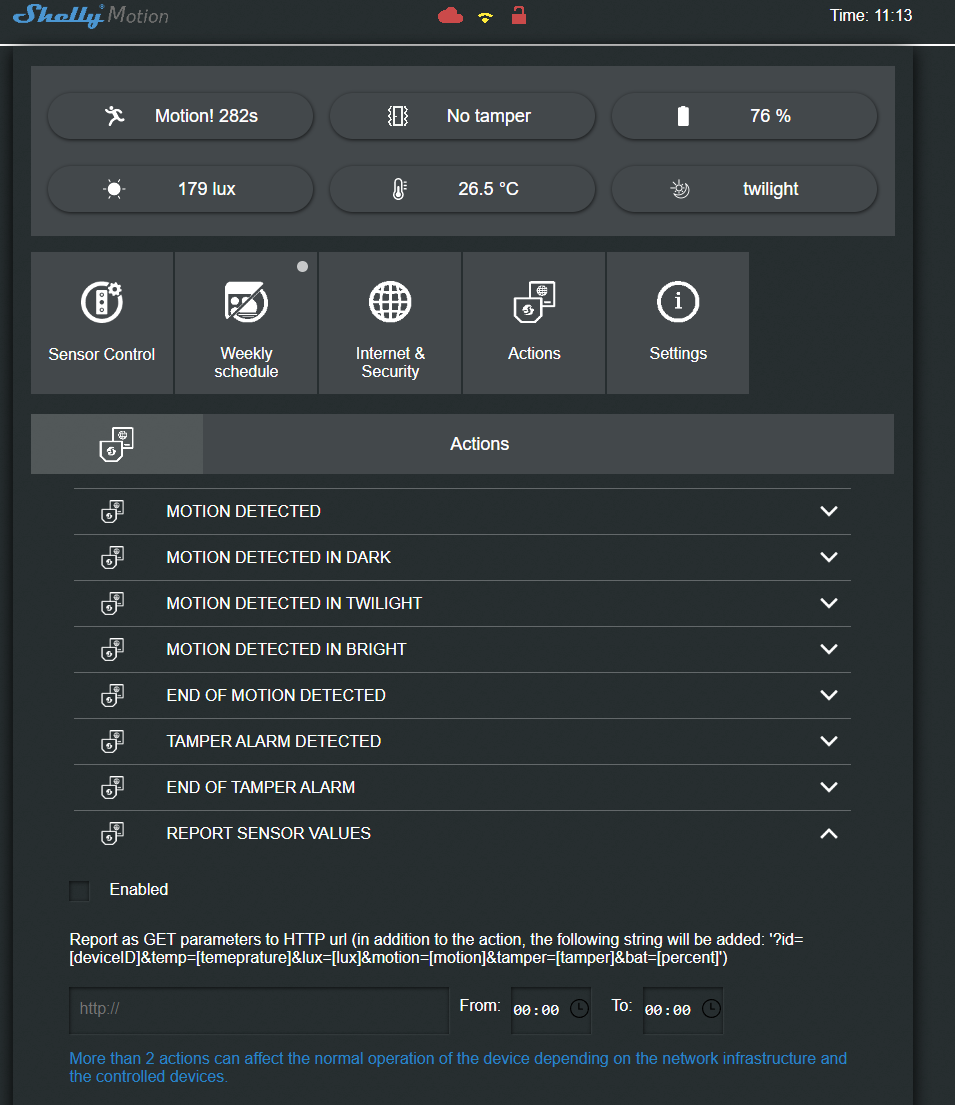
Task: Open the Actions tab tile
Action: 534,322
